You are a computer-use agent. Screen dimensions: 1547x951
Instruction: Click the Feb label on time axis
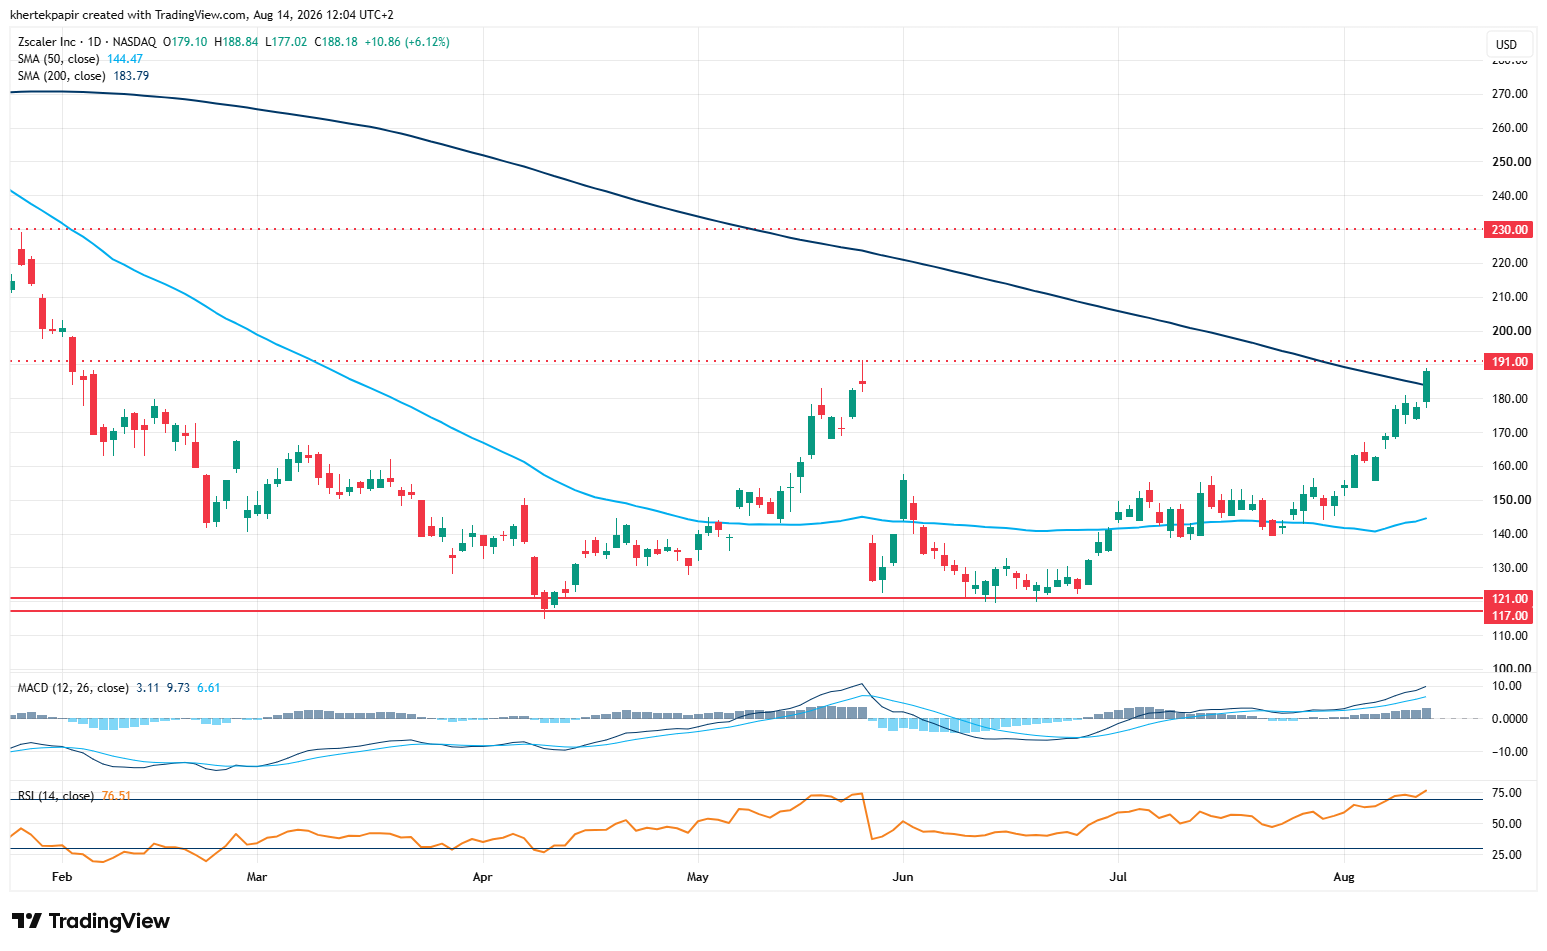point(62,877)
